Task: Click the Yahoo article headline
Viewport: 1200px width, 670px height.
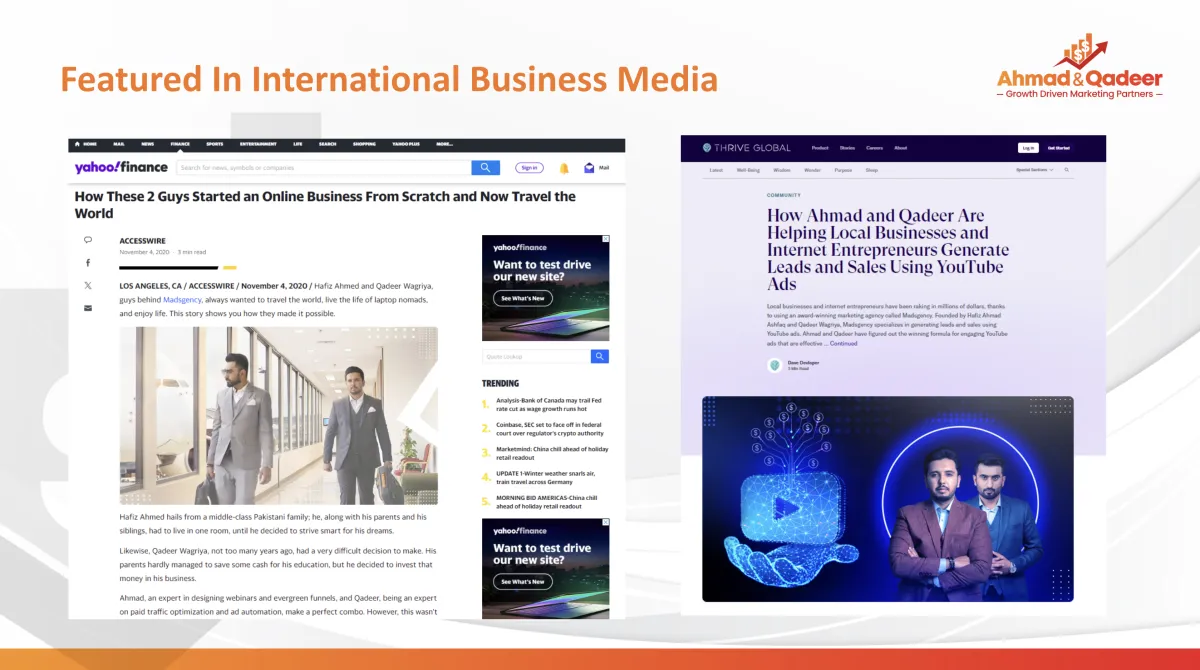Action: (x=325, y=205)
